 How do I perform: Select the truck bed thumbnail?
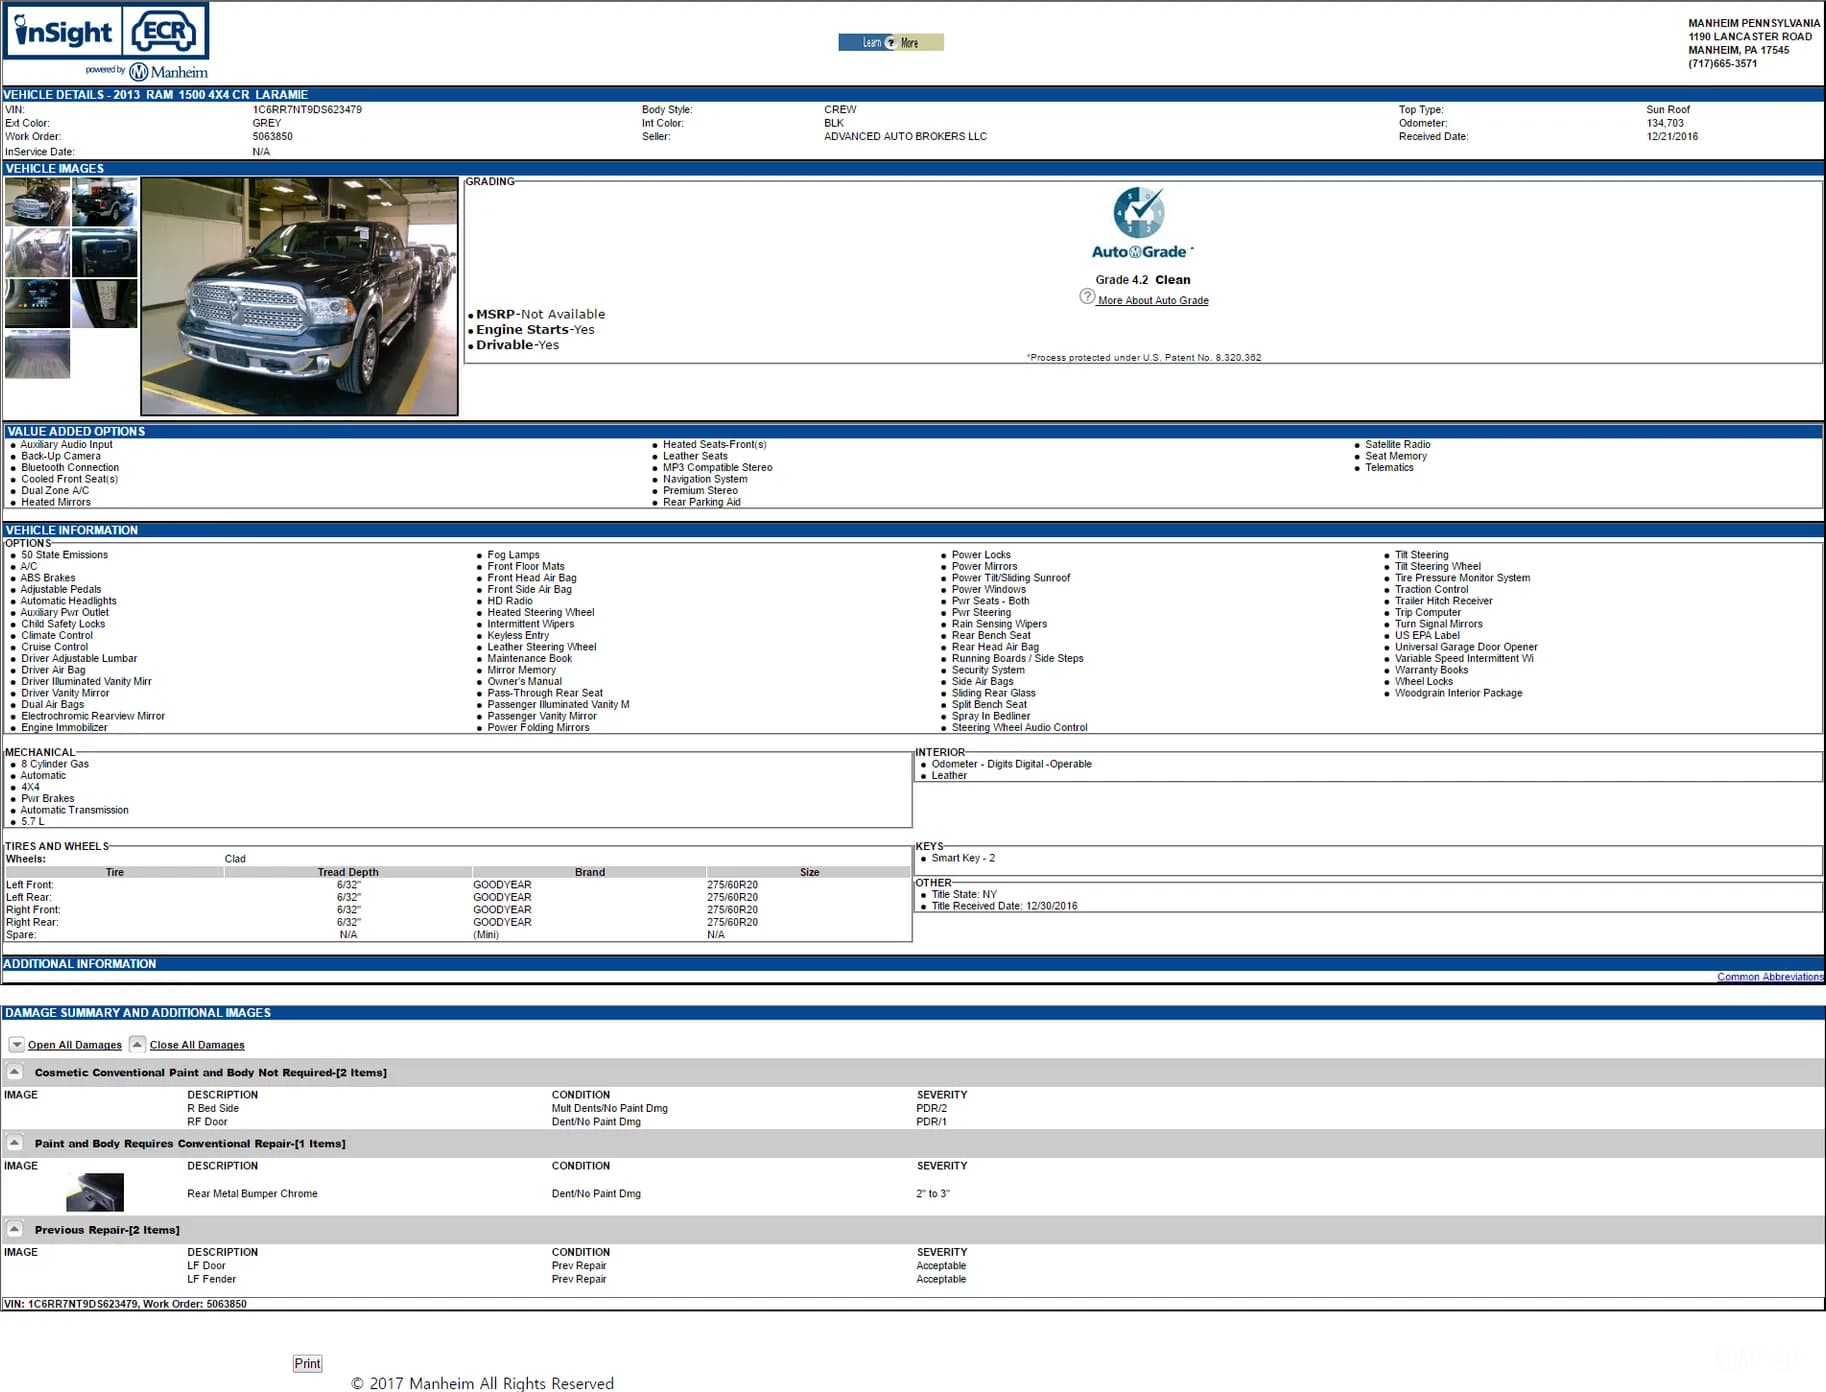pos(38,355)
